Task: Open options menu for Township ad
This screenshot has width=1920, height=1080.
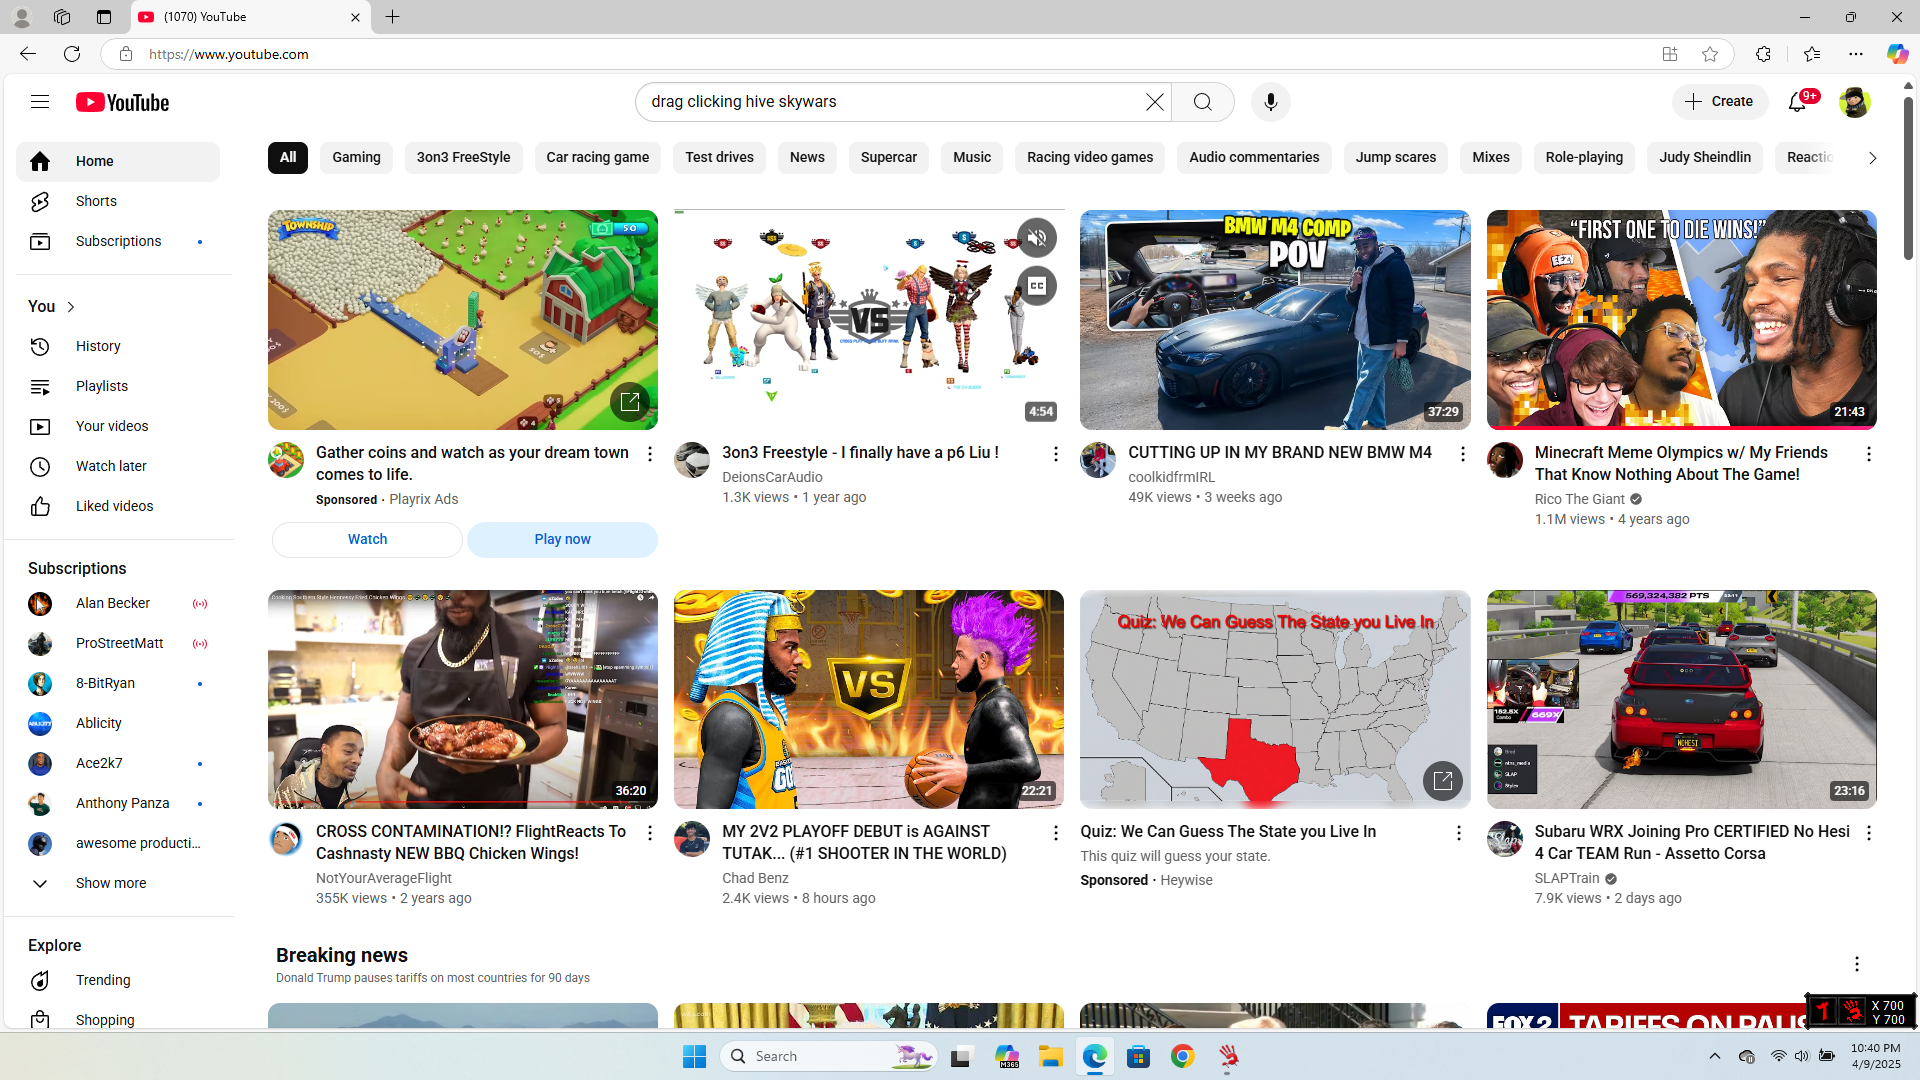Action: point(649,454)
